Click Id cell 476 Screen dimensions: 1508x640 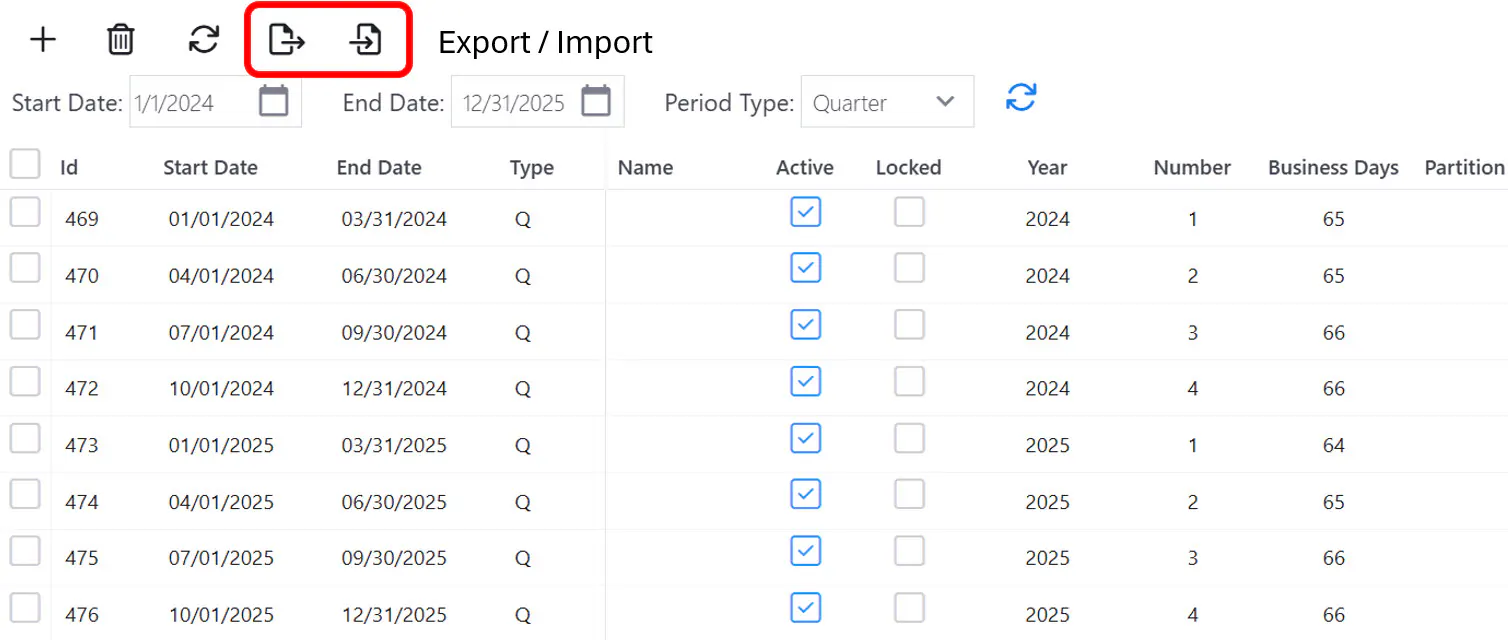coord(82,615)
